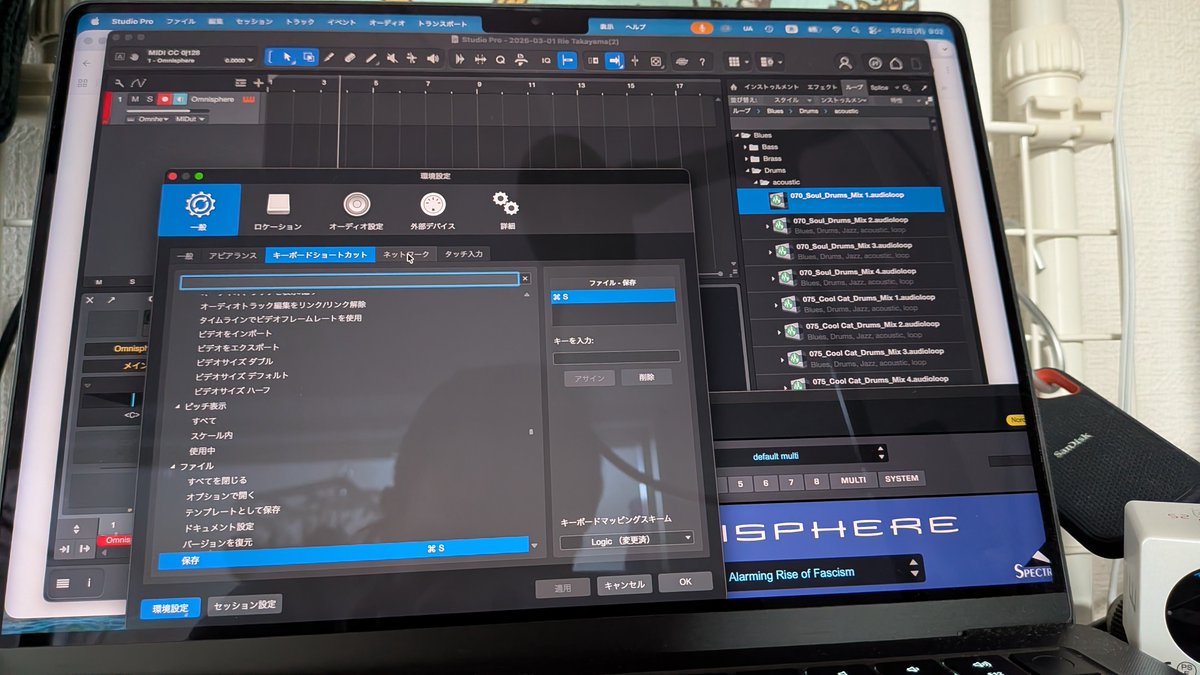
Task: Click the 環境設定 button
Action: 170,608
